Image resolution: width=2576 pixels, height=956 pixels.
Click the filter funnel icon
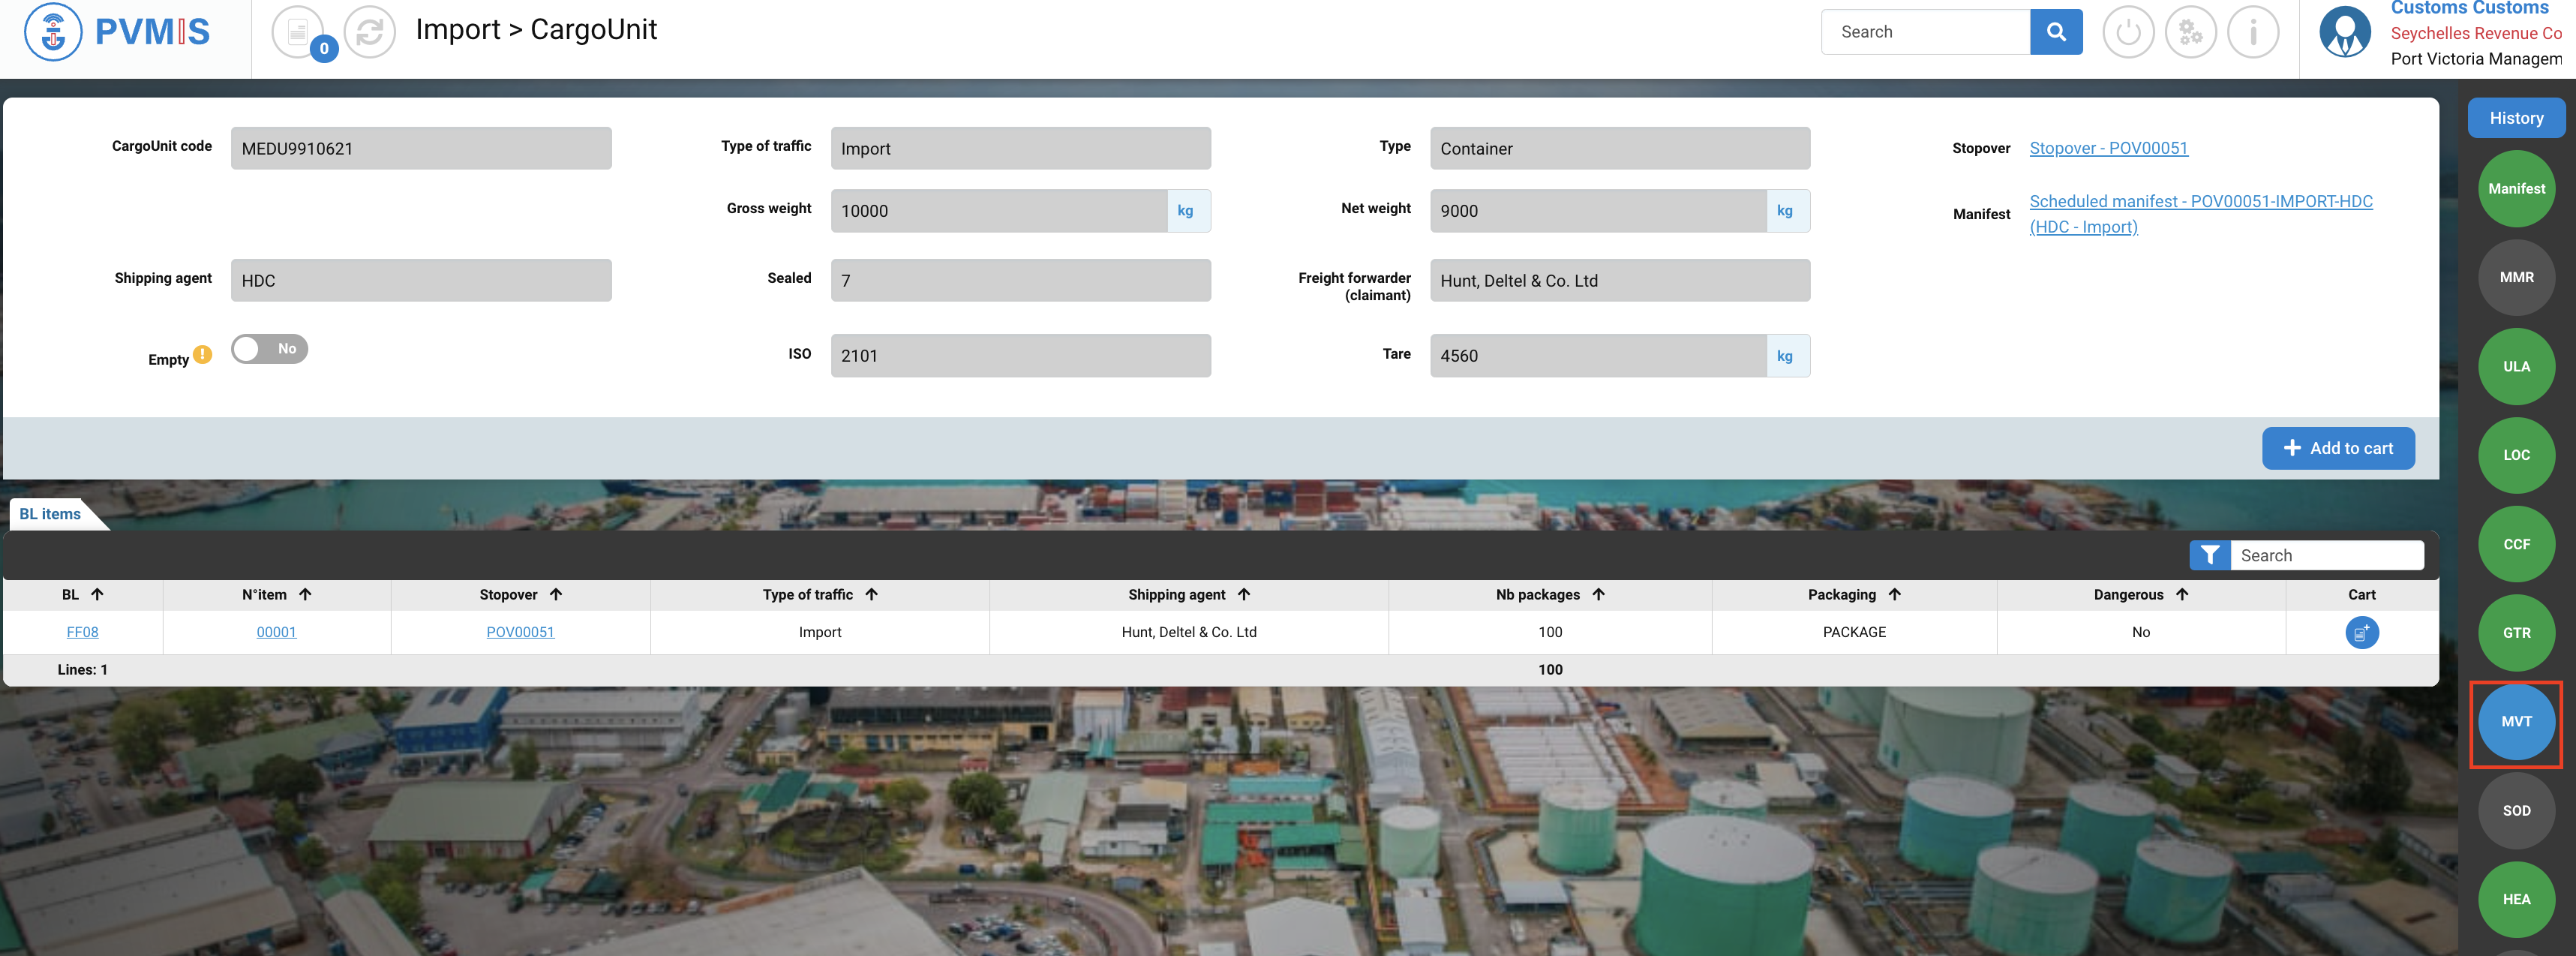coord(2209,555)
